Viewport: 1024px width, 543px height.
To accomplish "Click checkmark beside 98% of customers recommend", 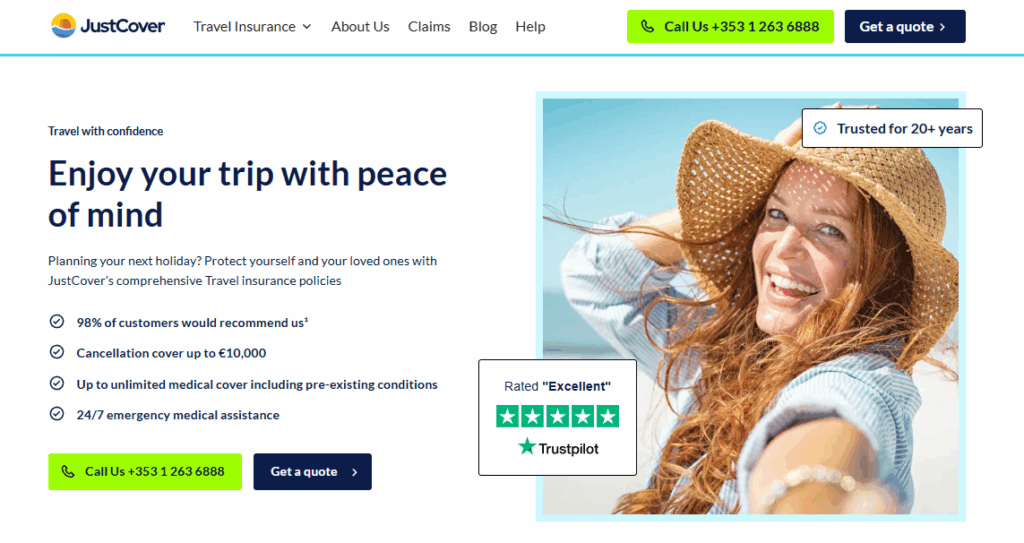I will [x=57, y=321].
